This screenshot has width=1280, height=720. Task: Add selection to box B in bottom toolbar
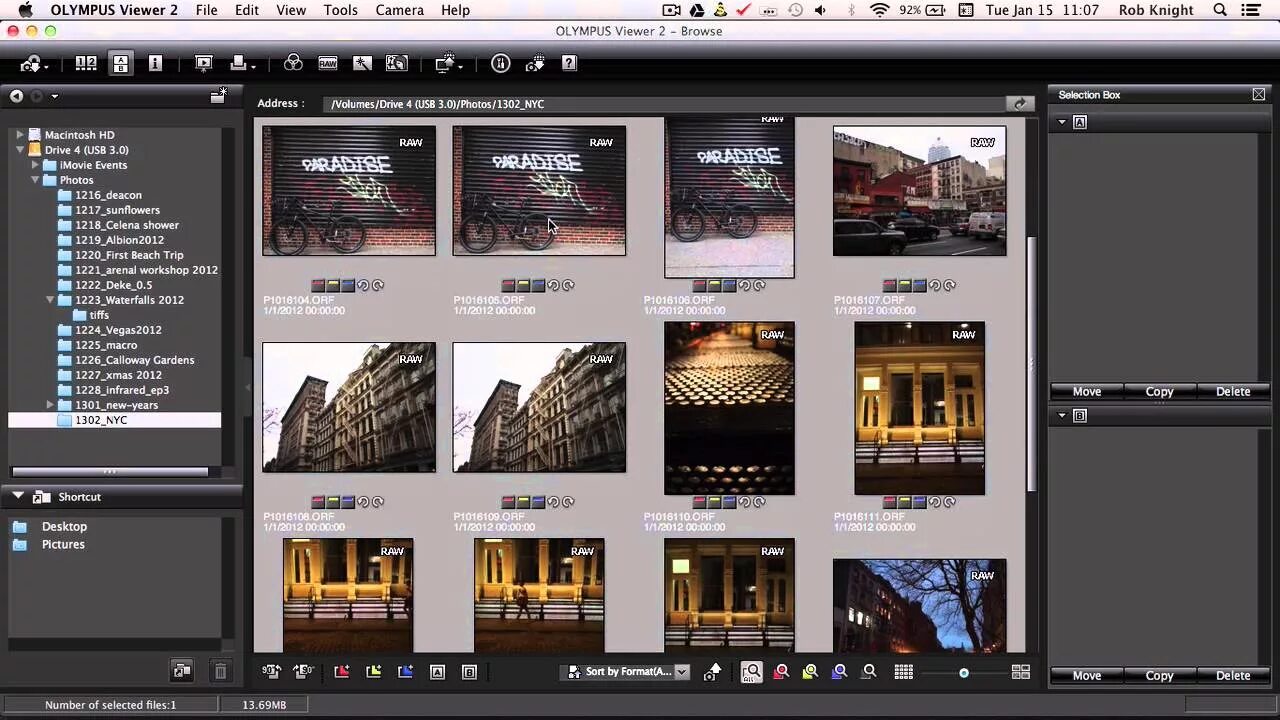[x=469, y=672]
